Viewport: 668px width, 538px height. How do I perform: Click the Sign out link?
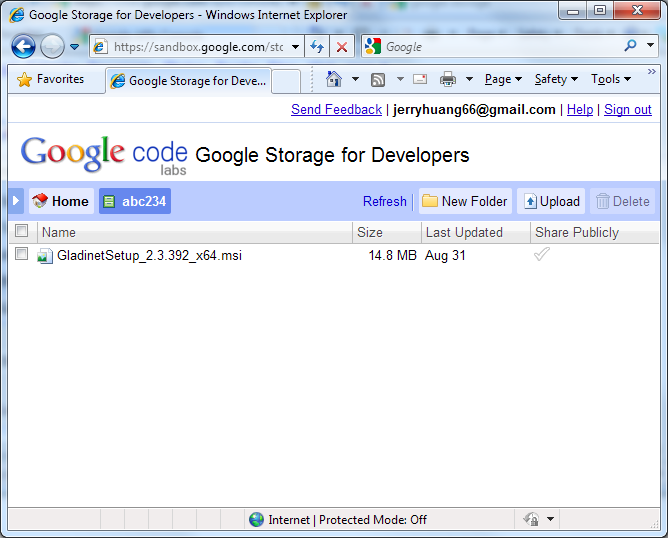pos(628,109)
